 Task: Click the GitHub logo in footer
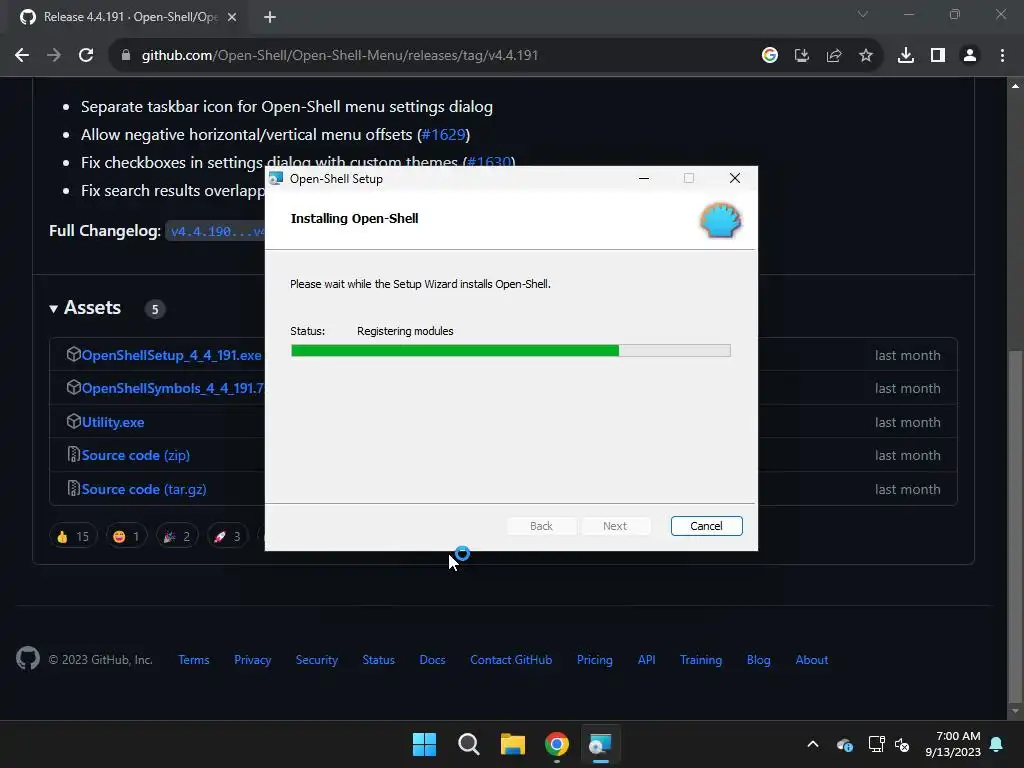point(28,658)
